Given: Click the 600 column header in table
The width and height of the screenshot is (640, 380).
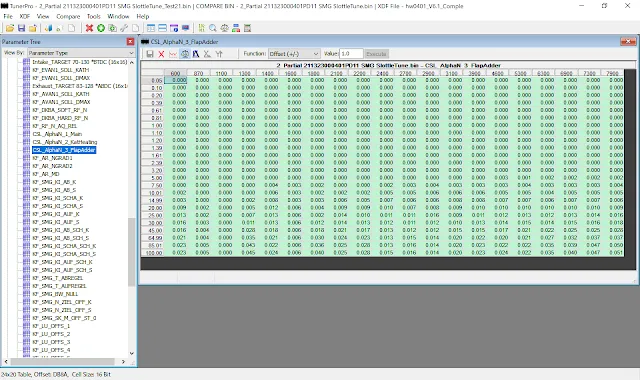Looking at the screenshot, I should (x=176, y=73).
